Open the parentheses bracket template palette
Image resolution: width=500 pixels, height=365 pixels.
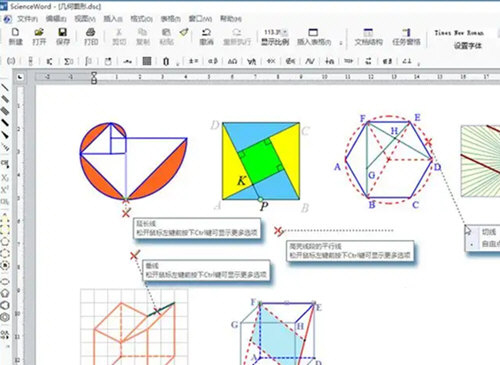coord(11,61)
